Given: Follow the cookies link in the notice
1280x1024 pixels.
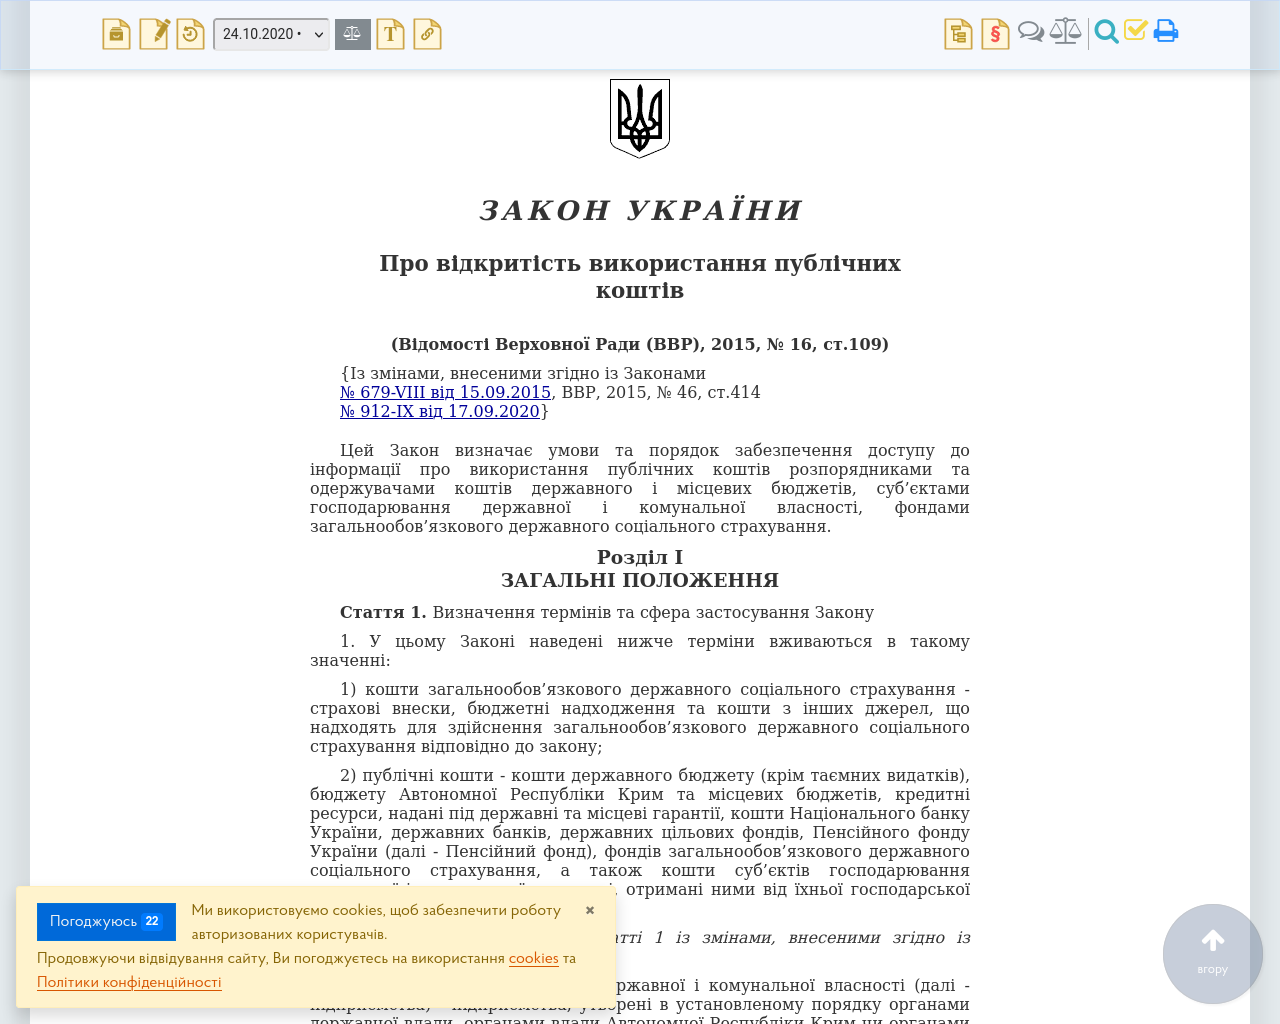Looking at the screenshot, I should [534, 958].
